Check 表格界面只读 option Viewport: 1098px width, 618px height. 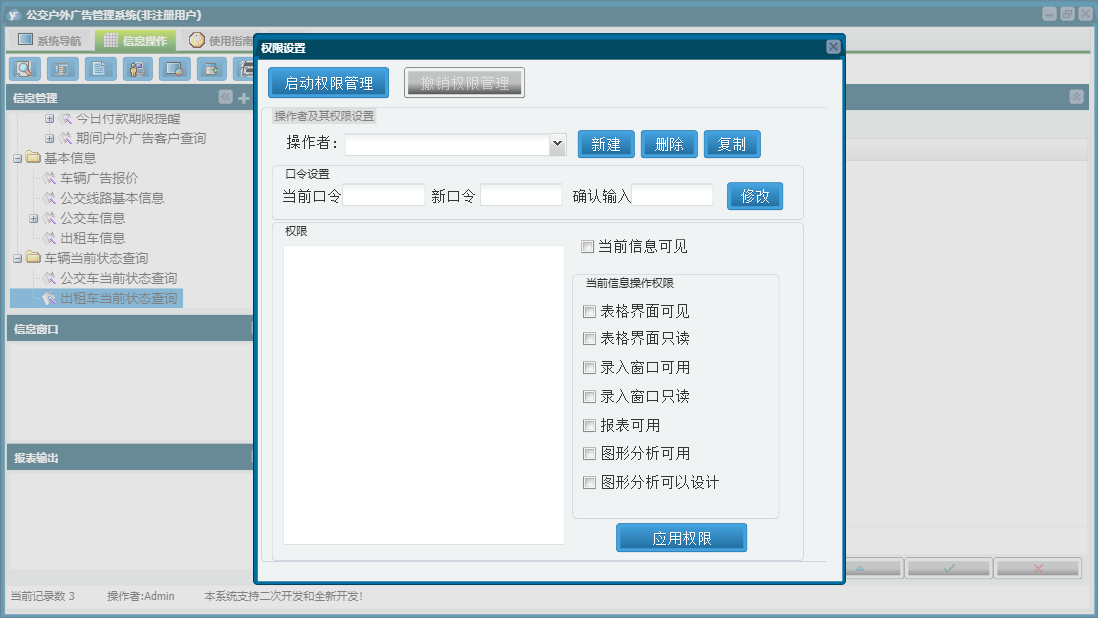pos(590,339)
